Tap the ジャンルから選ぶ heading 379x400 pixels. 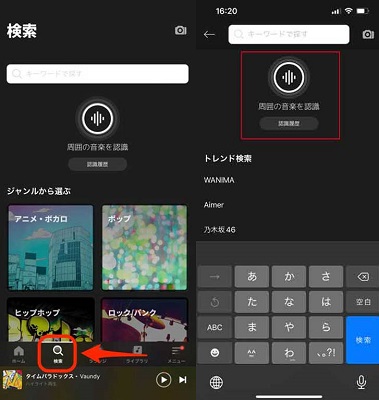coord(39,191)
